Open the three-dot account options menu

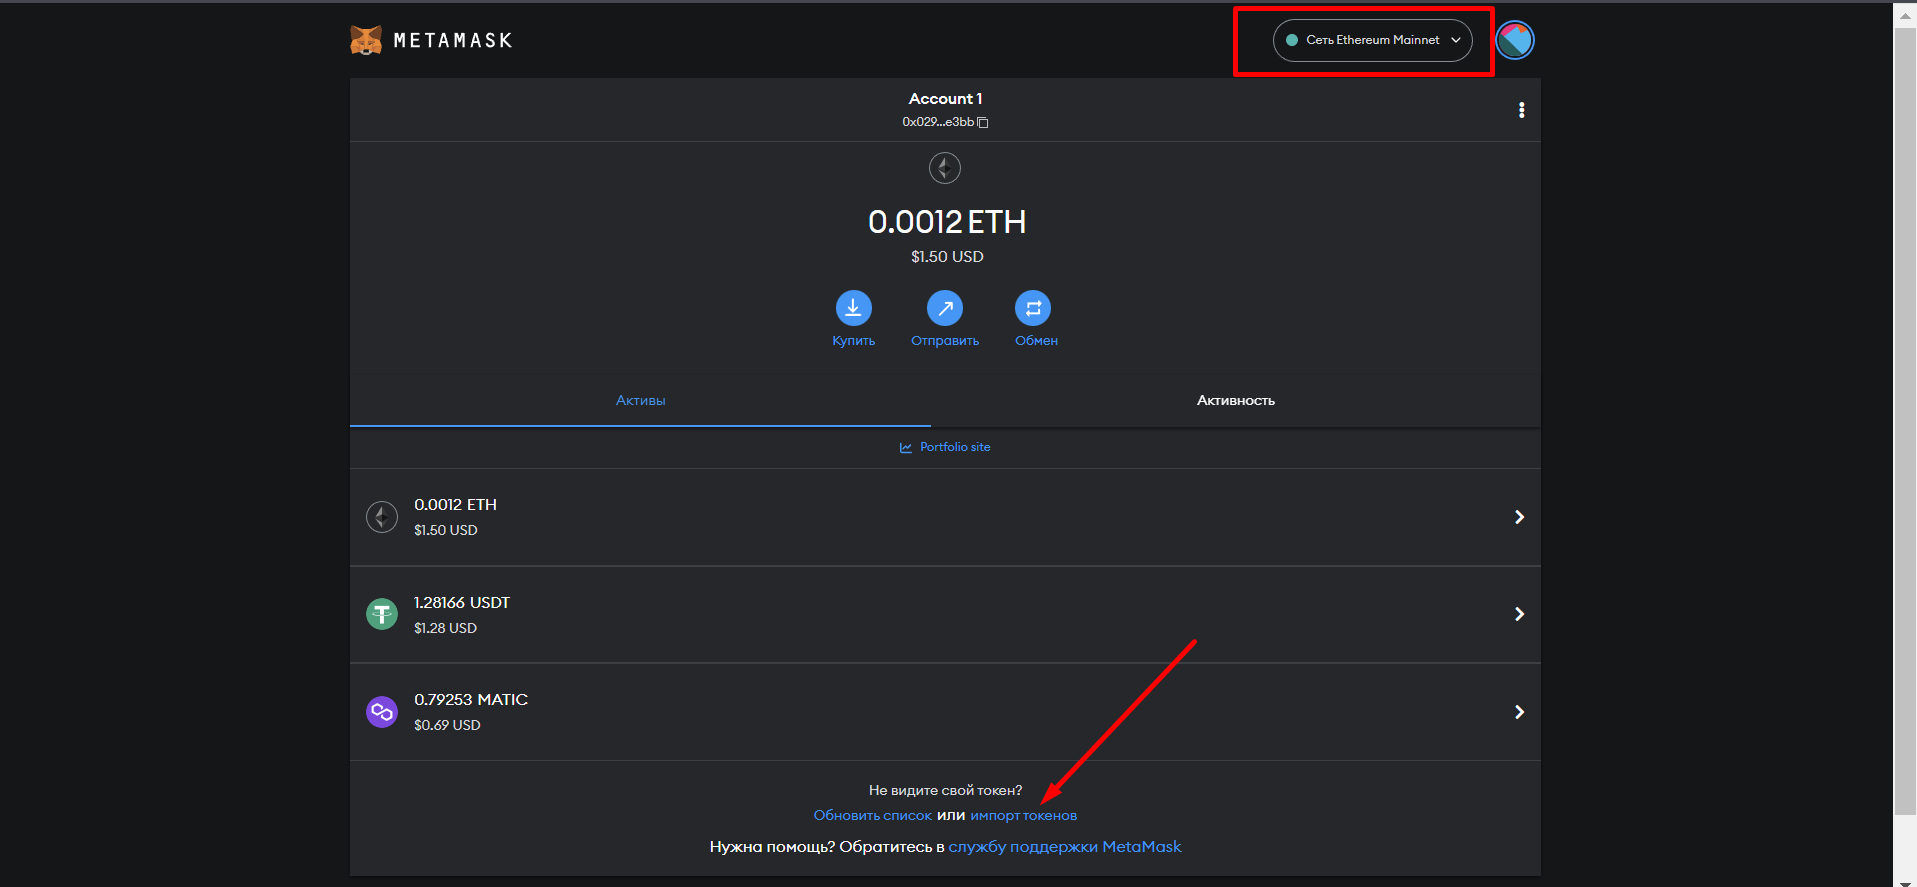coord(1521,110)
